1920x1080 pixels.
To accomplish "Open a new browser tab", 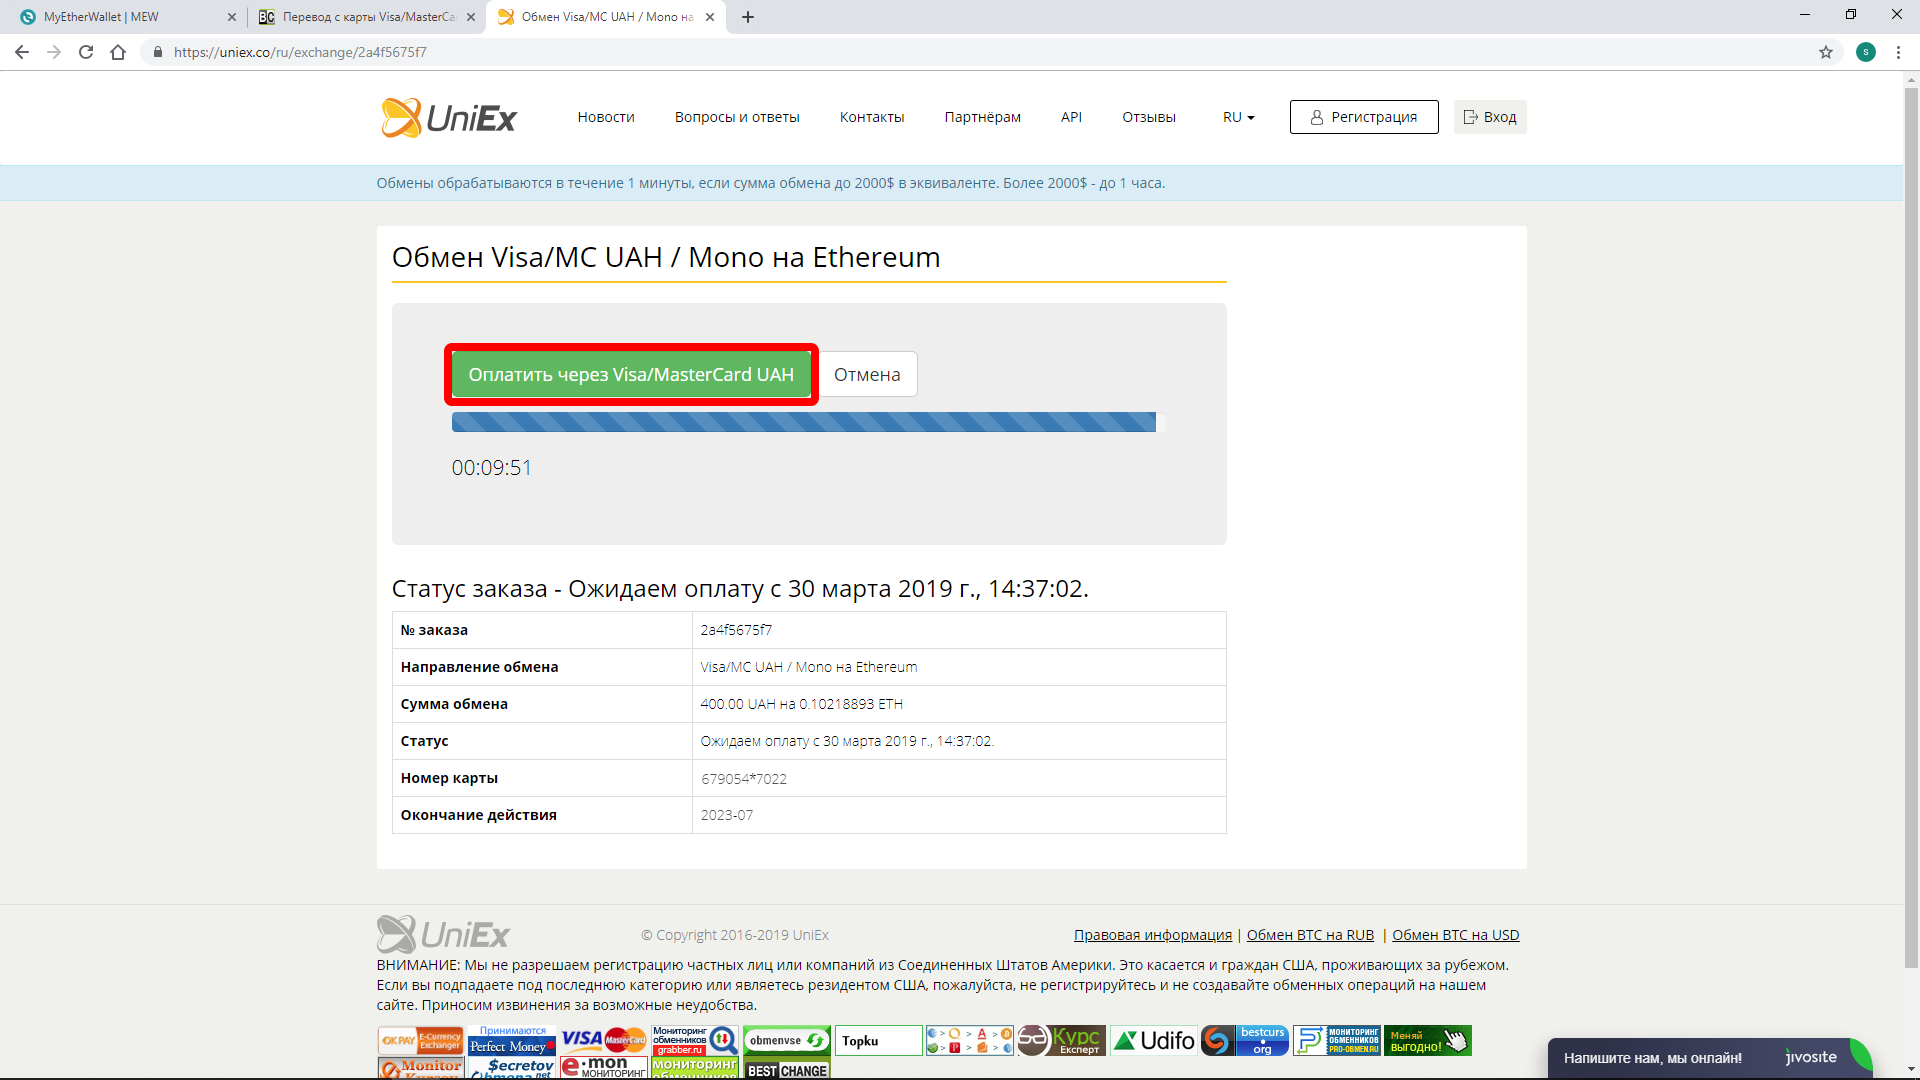I will point(748,17).
